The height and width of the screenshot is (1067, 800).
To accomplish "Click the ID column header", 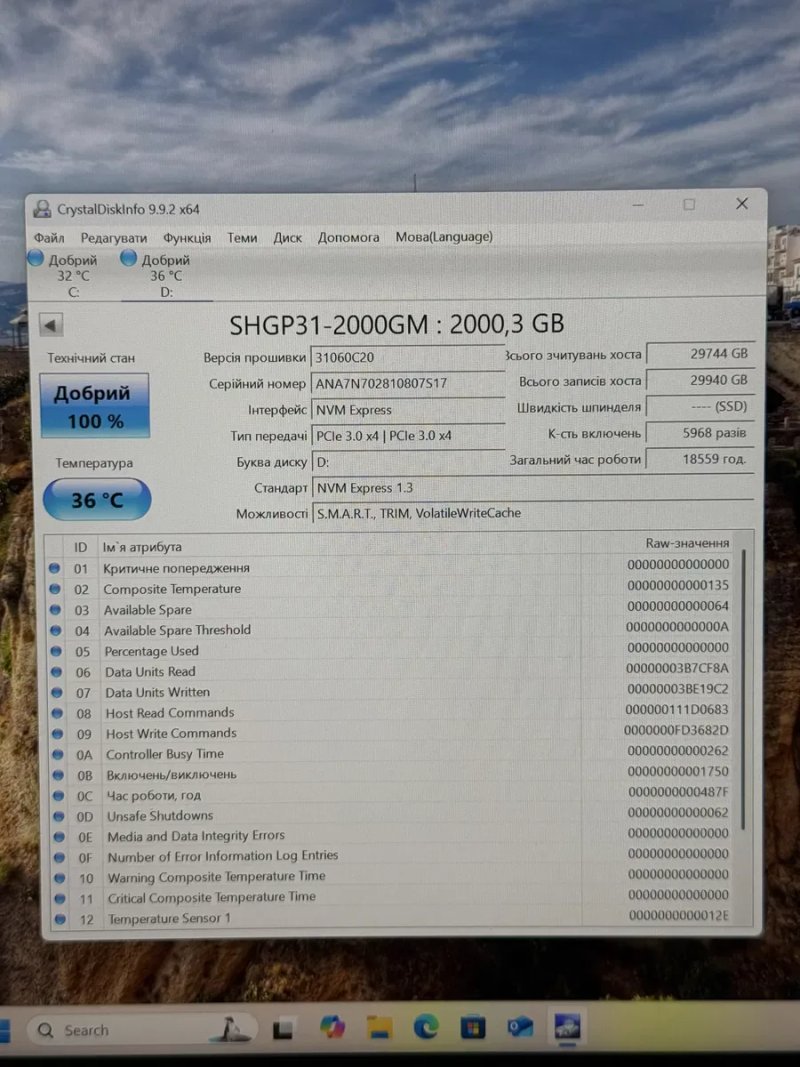I will (x=80, y=547).
